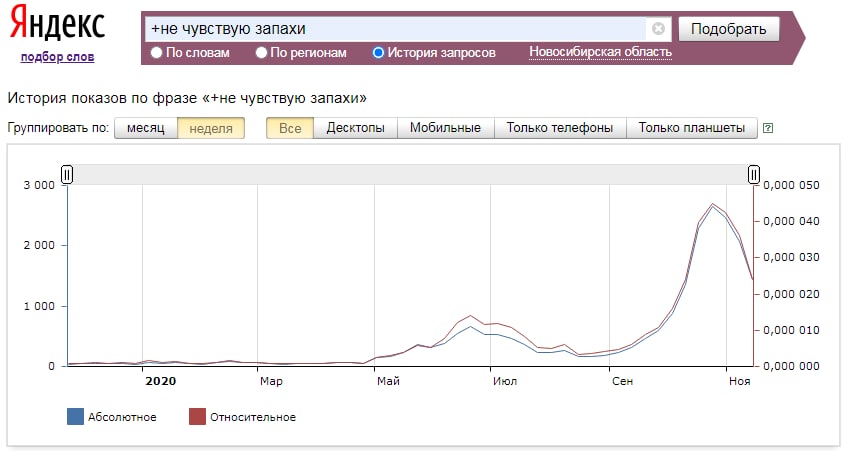
Task: Click the Яндекс logo
Action: (x=57, y=23)
